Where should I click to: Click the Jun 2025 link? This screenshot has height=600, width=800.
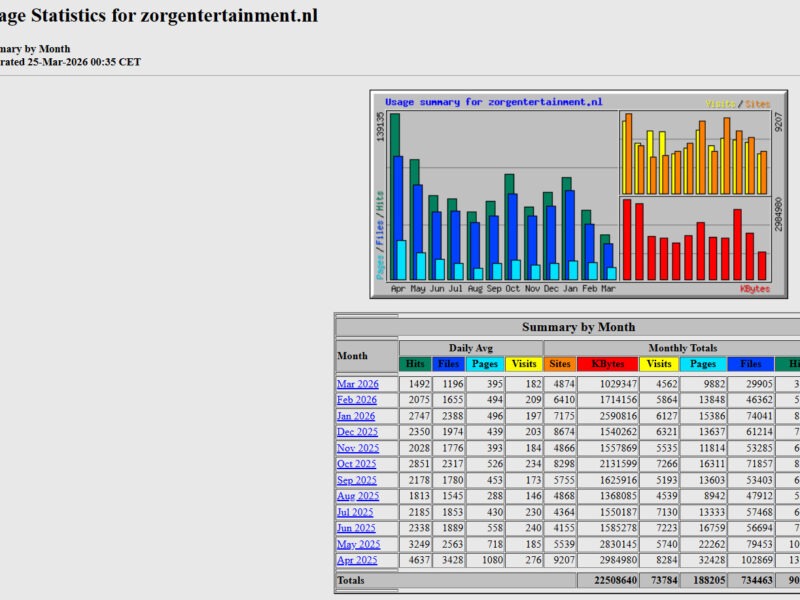tap(356, 528)
